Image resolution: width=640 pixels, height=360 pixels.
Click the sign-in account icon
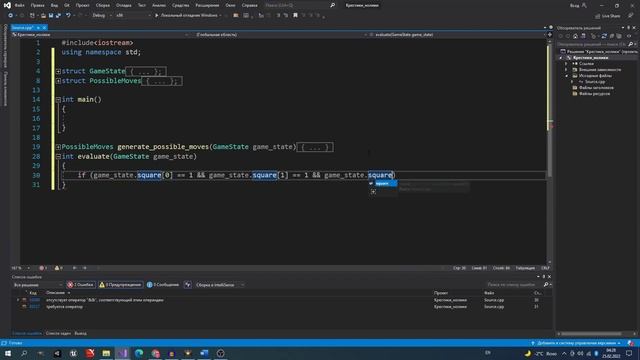tap(584, 5)
